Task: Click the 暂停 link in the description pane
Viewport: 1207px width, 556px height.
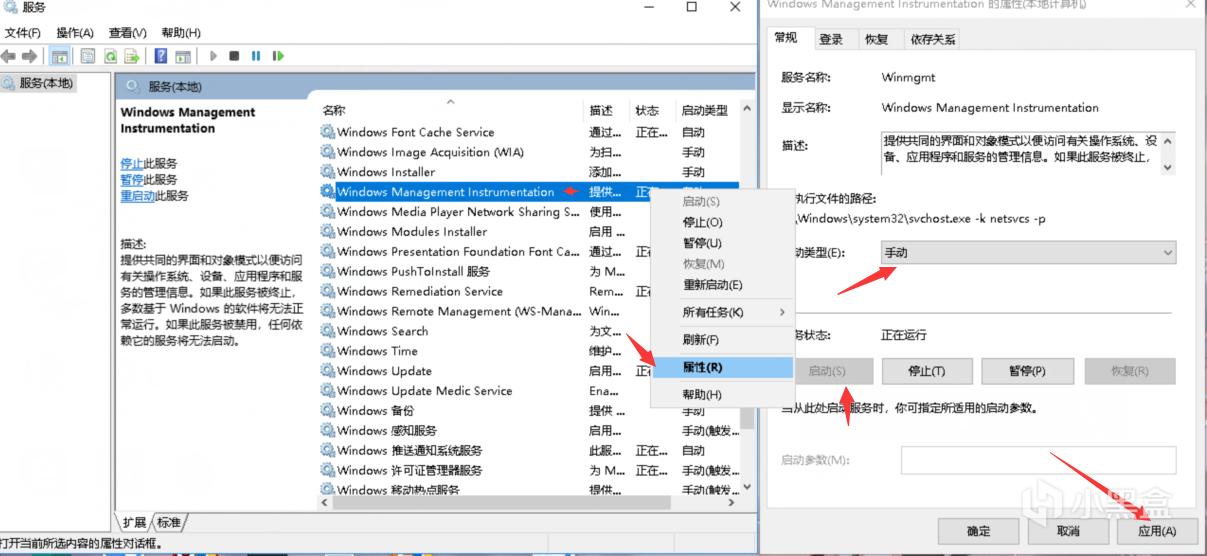Action: coord(131,179)
